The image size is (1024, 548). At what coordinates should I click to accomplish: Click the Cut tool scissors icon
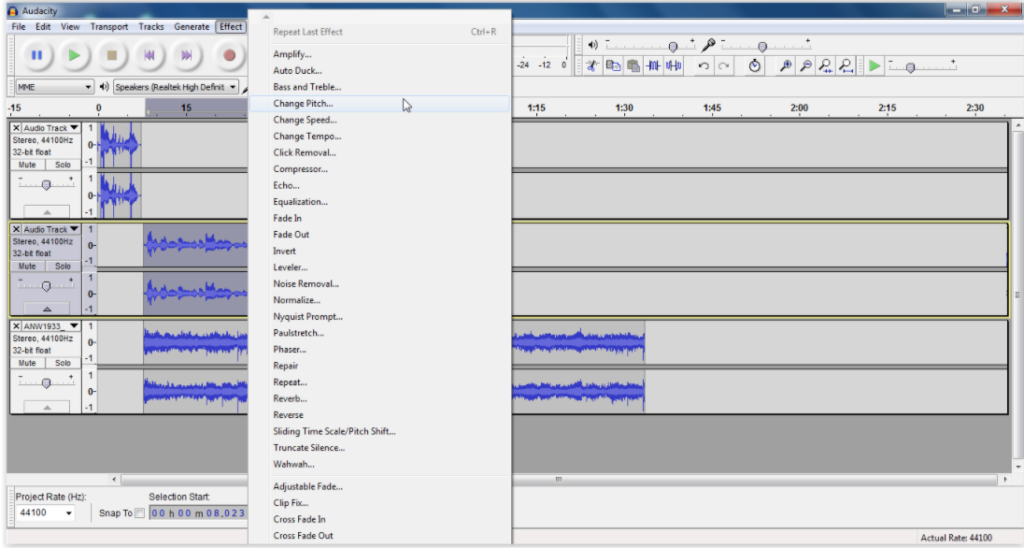593,65
